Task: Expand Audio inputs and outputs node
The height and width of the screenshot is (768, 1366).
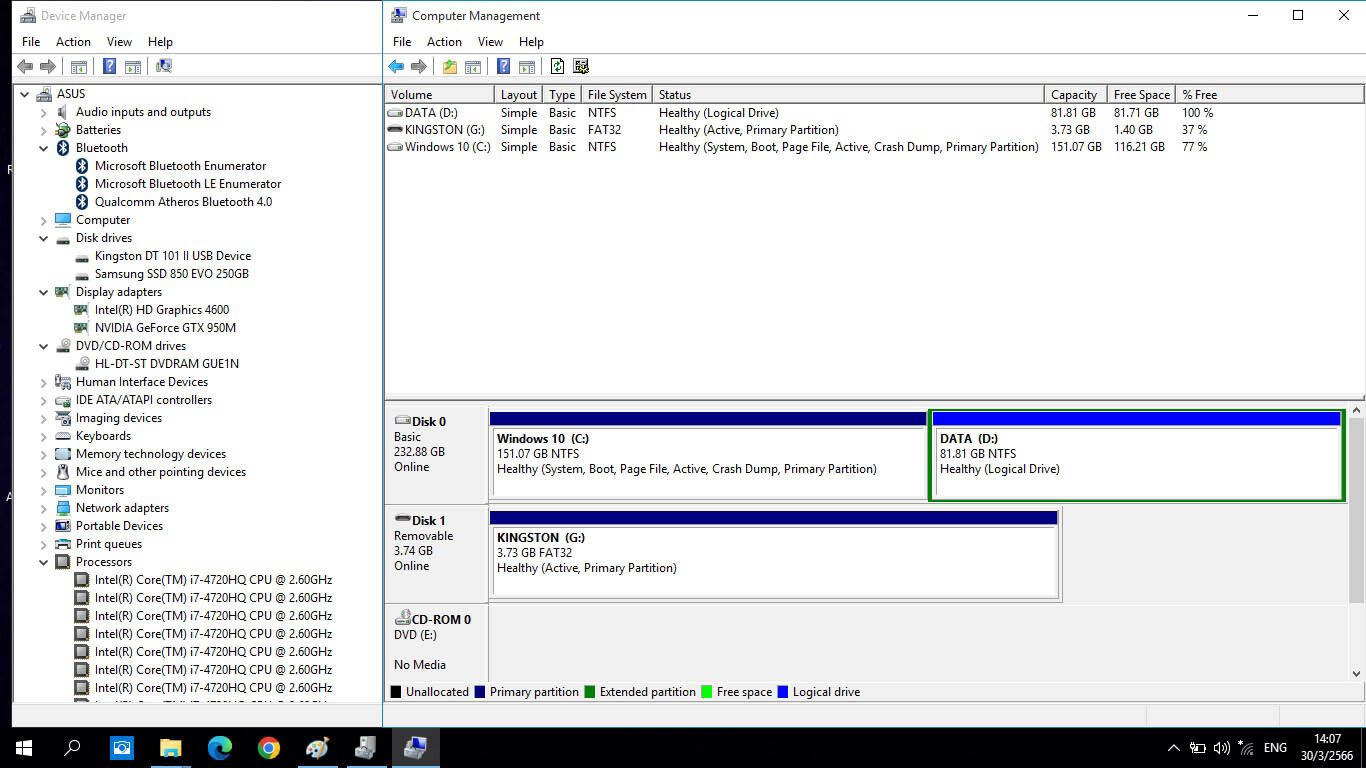Action: pyautogui.click(x=44, y=112)
